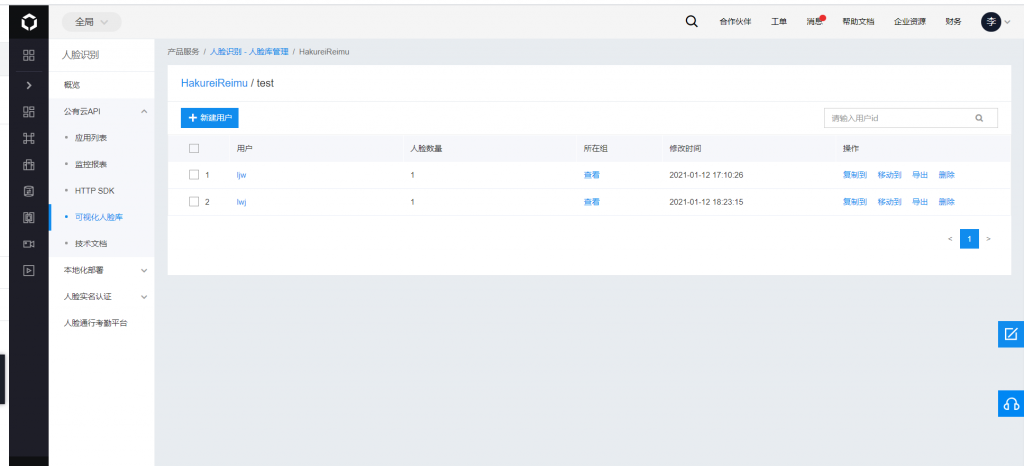Viewport: 1024px width, 466px height.
Task: Open the magnifier search in top bar
Action: (692, 22)
